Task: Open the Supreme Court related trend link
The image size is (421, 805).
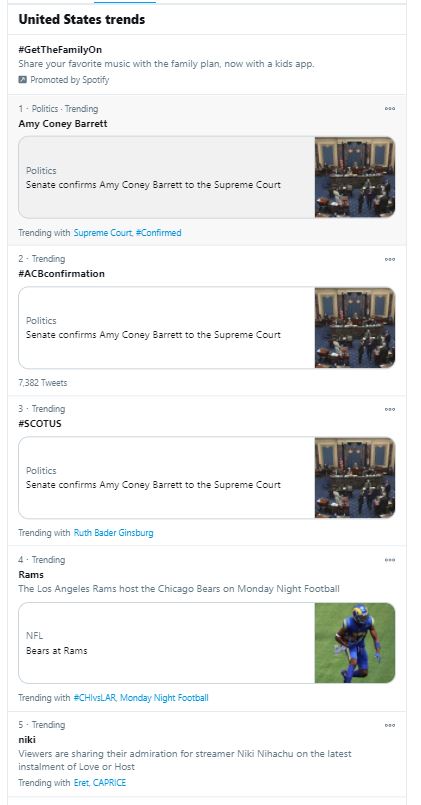Action: (x=103, y=233)
